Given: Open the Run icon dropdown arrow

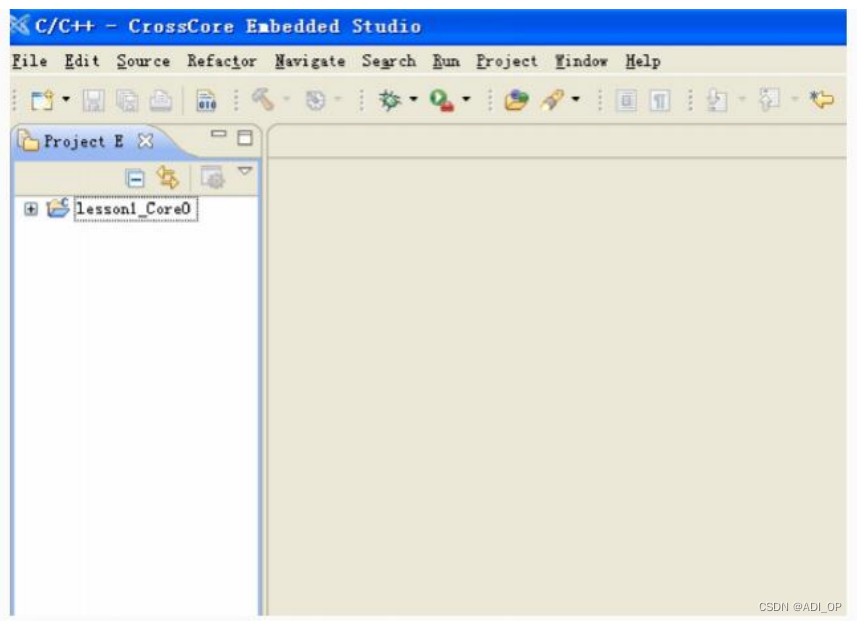Looking at the screenshot, I should pyautogui.click(x=466, y=99).
